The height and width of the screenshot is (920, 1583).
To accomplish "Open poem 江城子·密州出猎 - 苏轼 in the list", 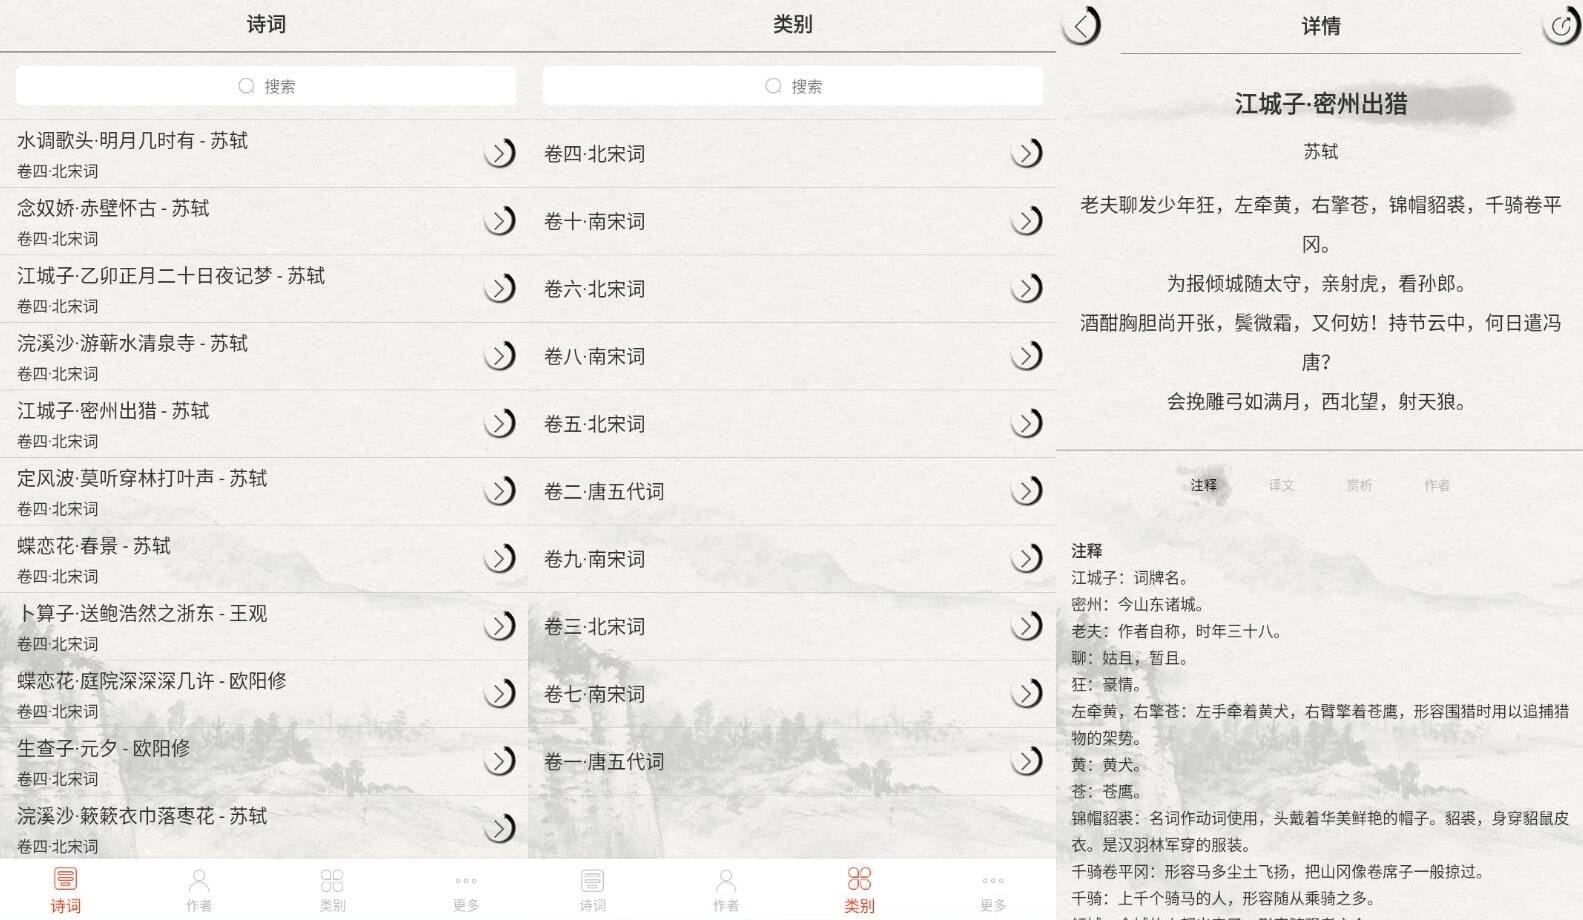I will (x=240, y=424).
